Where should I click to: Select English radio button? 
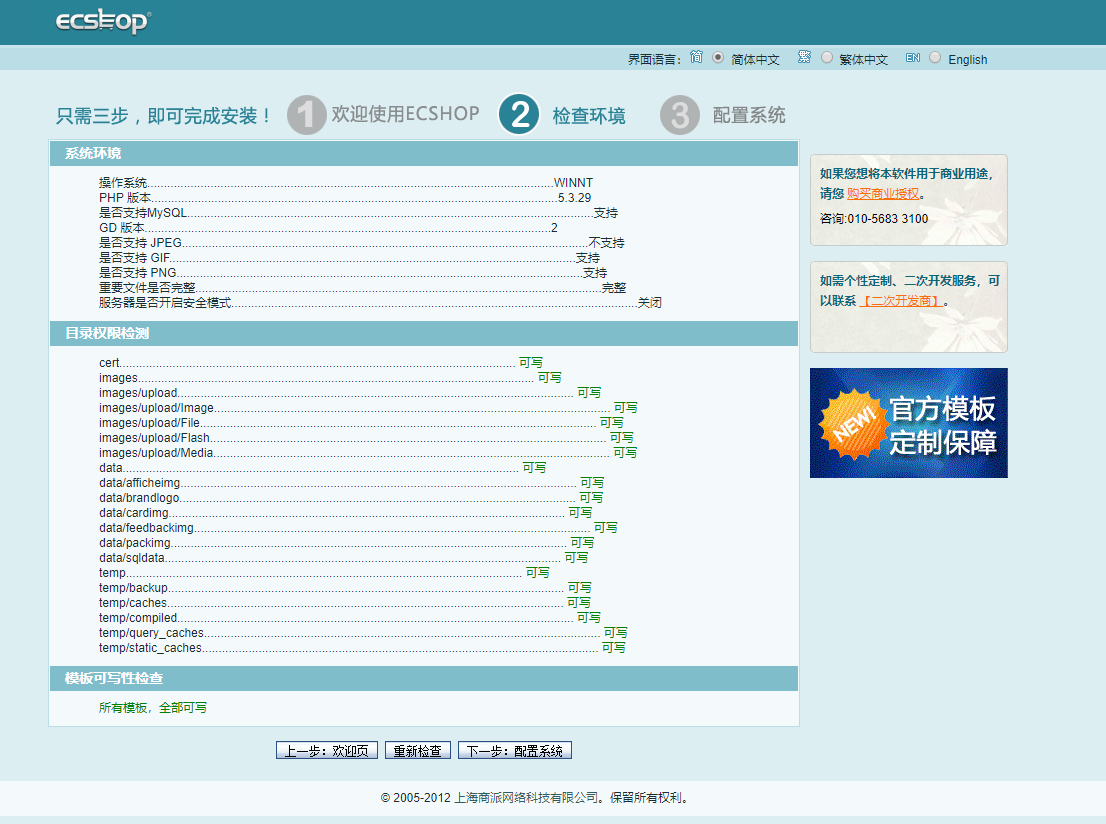935,58
